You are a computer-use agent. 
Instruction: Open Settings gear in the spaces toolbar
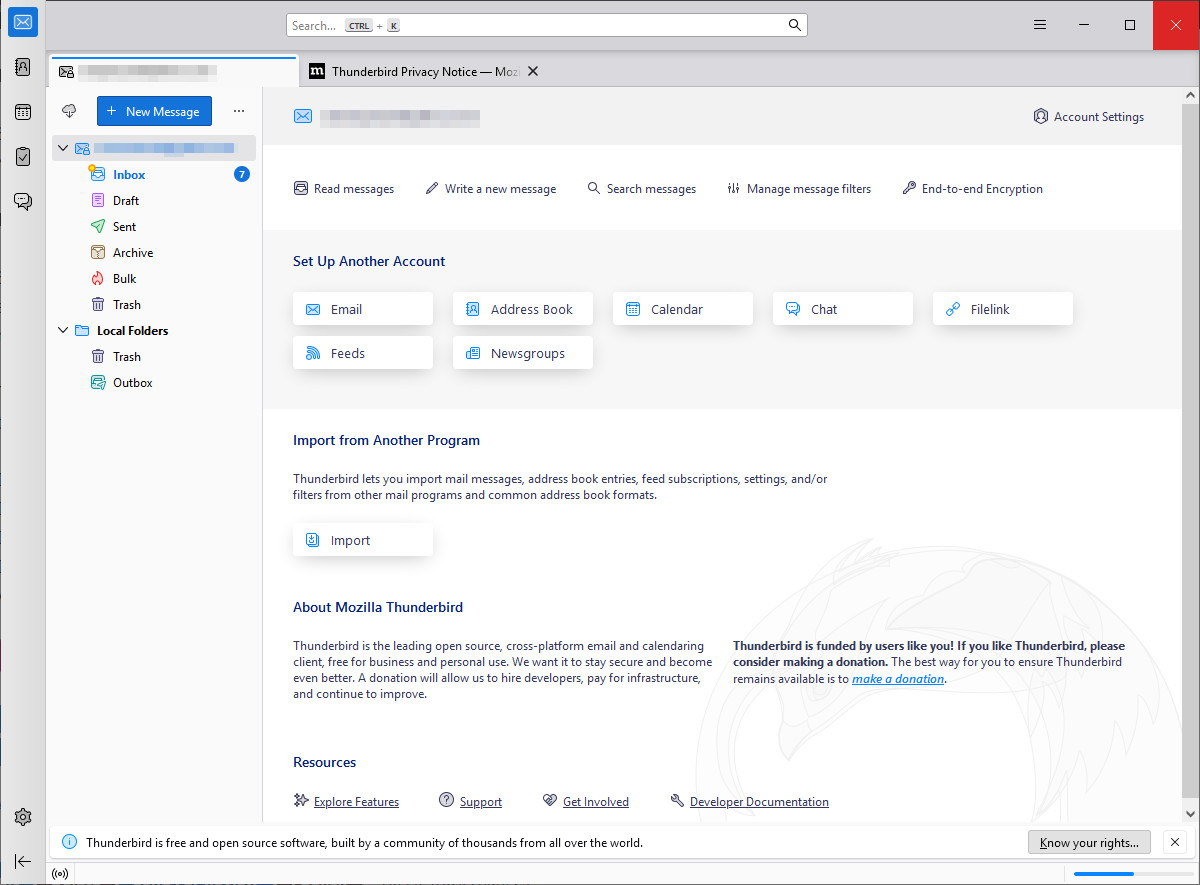23,817
